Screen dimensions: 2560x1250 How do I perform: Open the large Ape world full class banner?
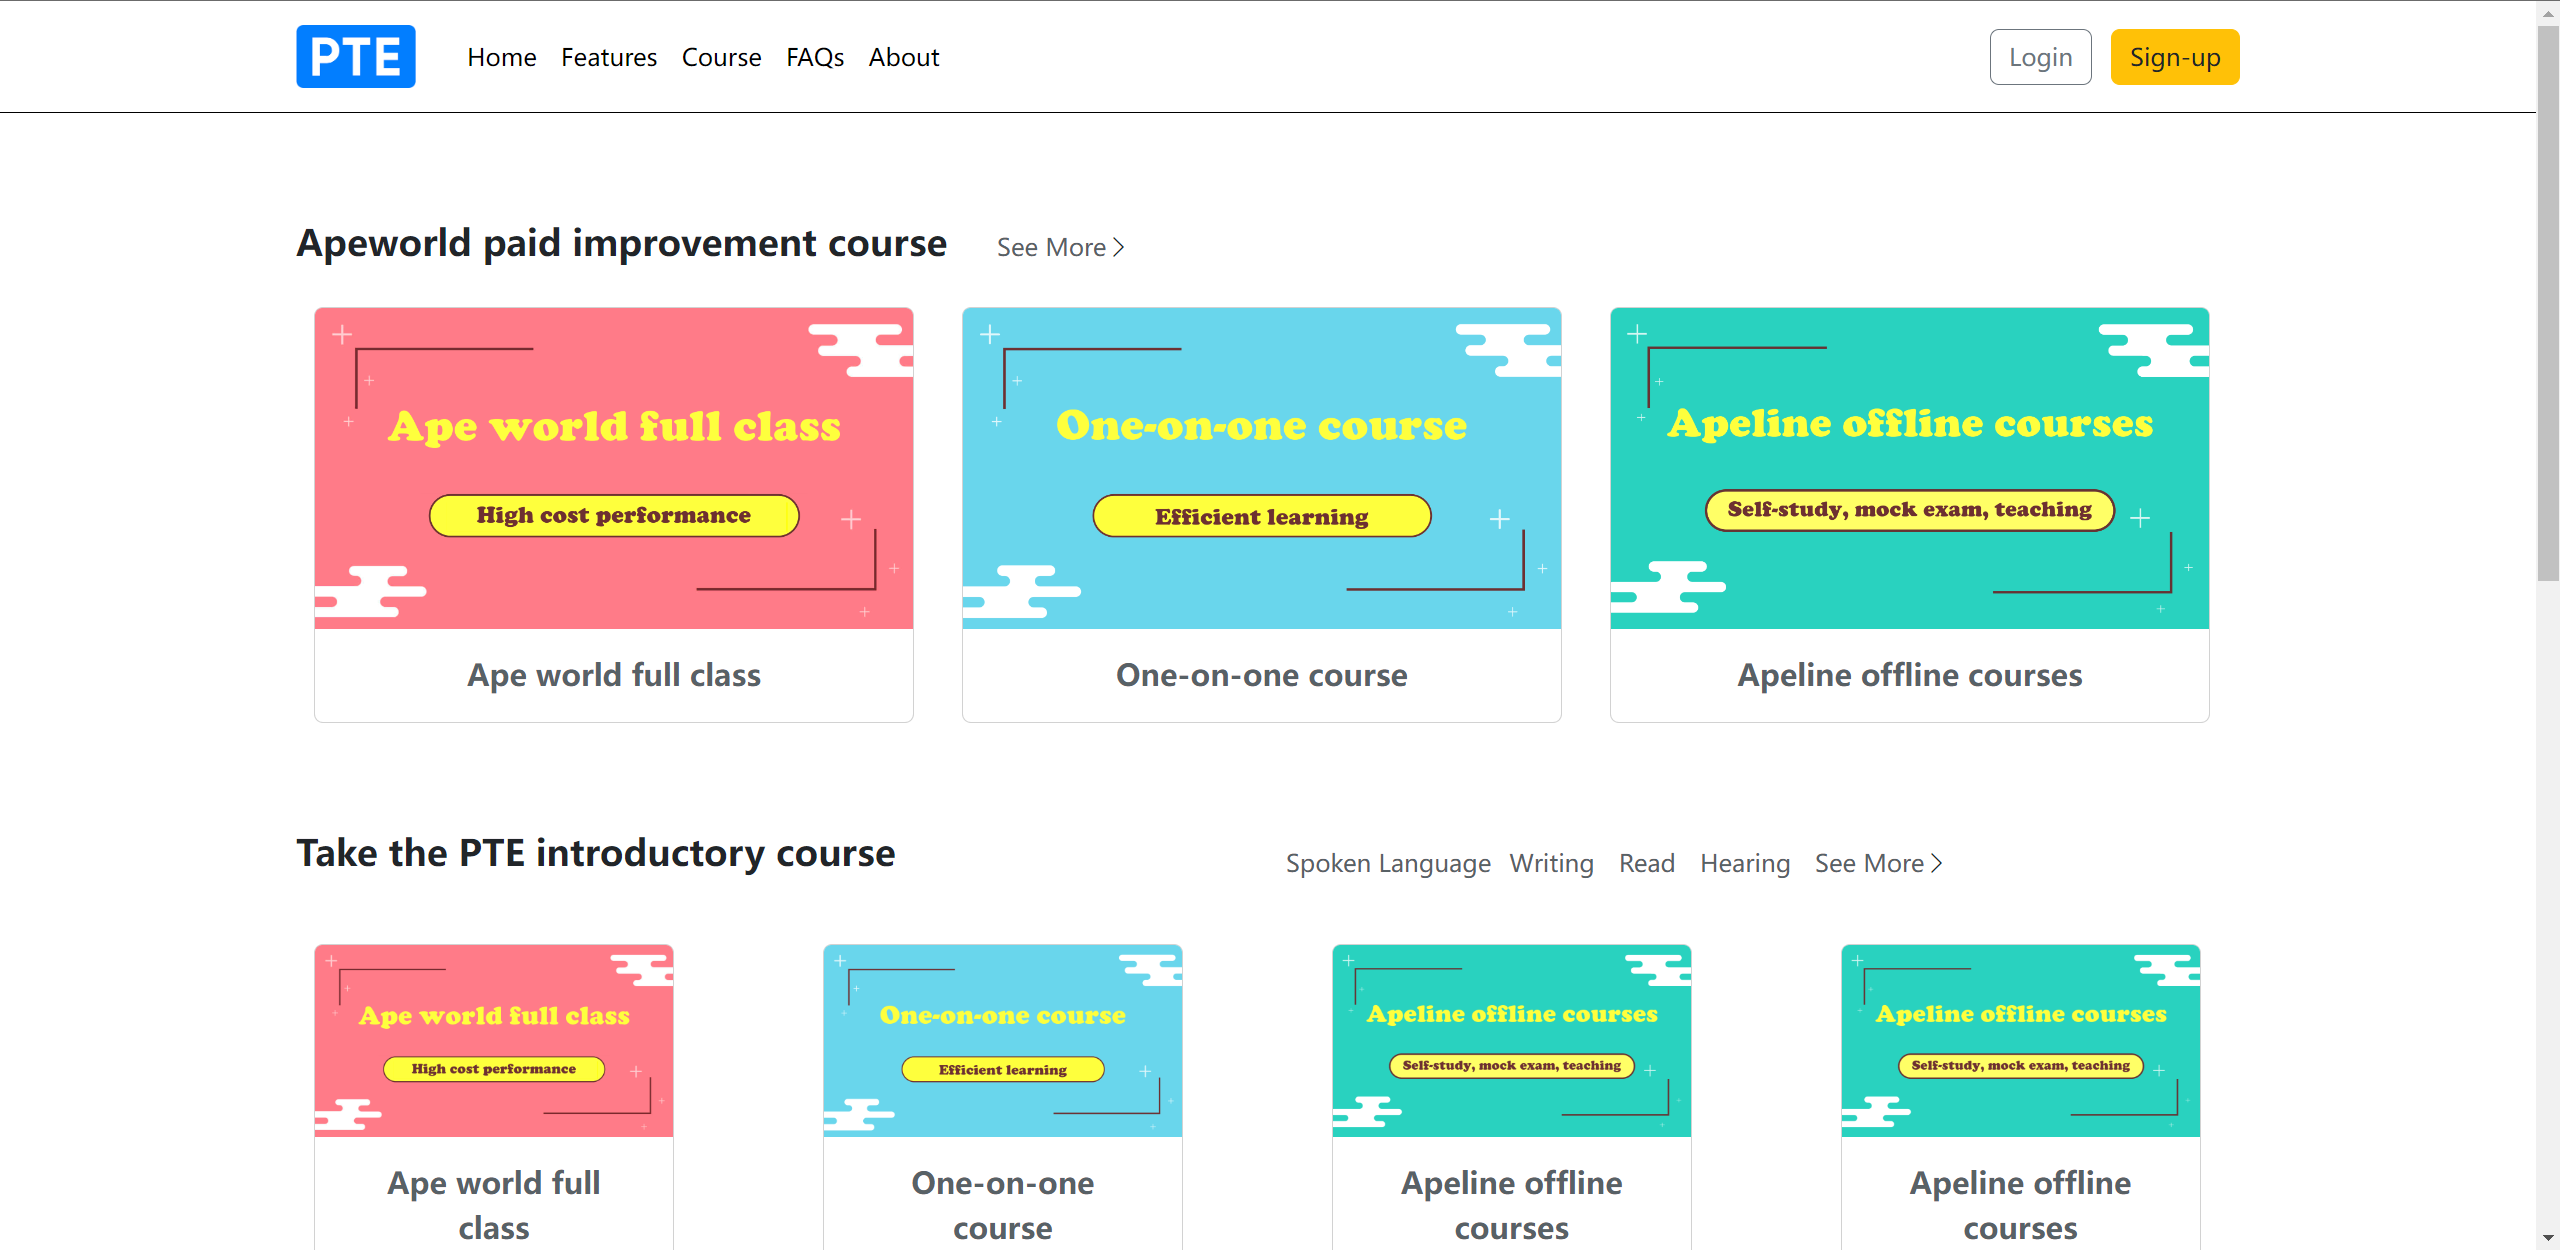614,468
